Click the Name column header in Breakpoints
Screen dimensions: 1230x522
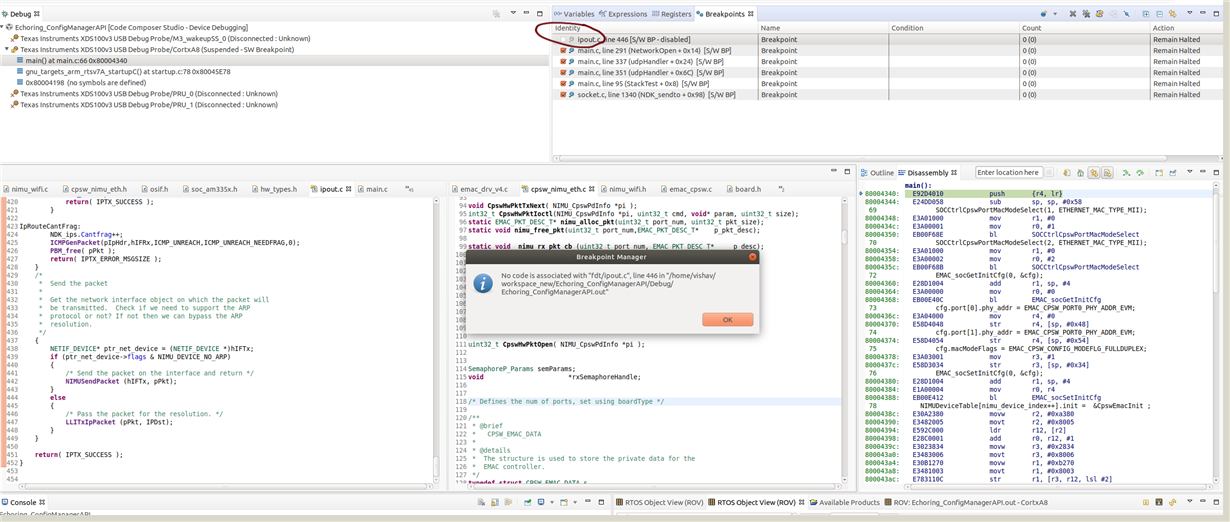[x=822, y=28]
